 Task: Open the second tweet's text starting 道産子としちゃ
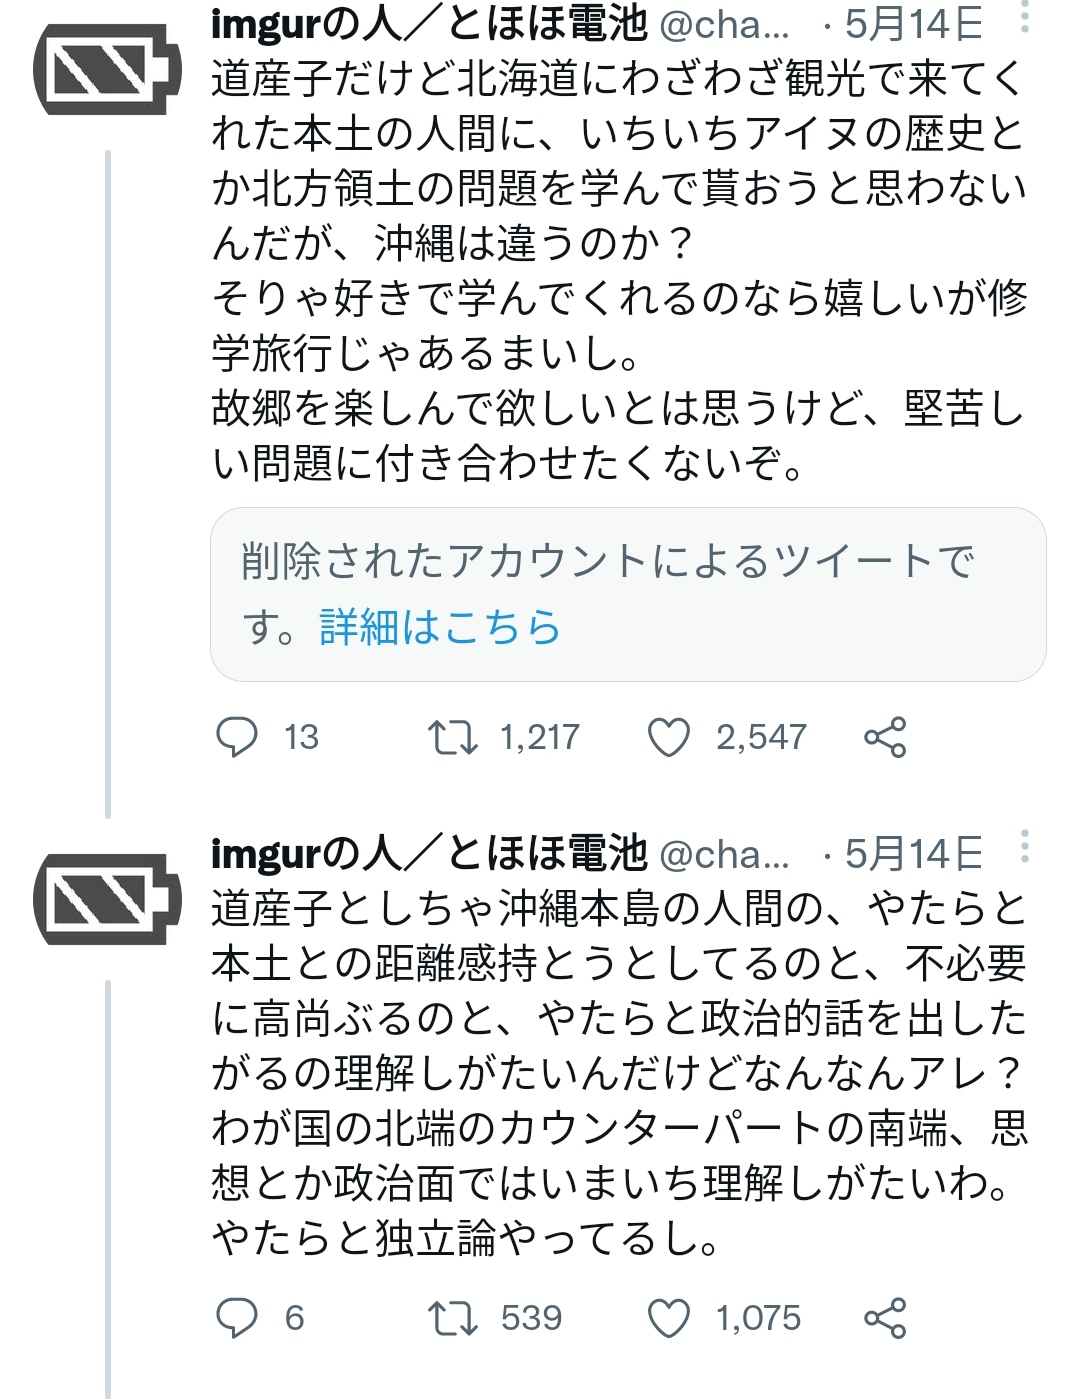tap(620, 1074)
